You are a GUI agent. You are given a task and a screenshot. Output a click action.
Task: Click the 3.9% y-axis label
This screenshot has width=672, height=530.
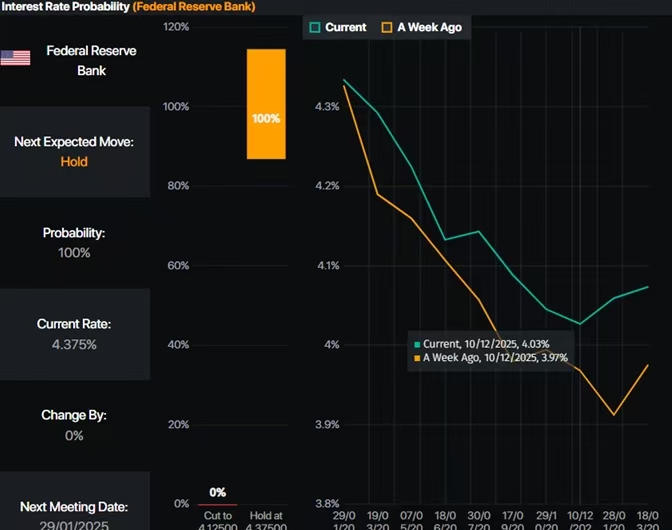pyautogui.click(x=327, y=425)
